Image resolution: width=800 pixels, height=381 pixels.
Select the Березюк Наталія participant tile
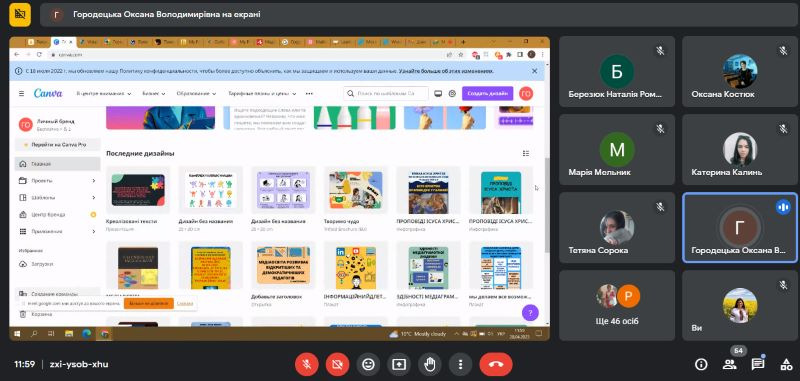click(x=617, y=71)
